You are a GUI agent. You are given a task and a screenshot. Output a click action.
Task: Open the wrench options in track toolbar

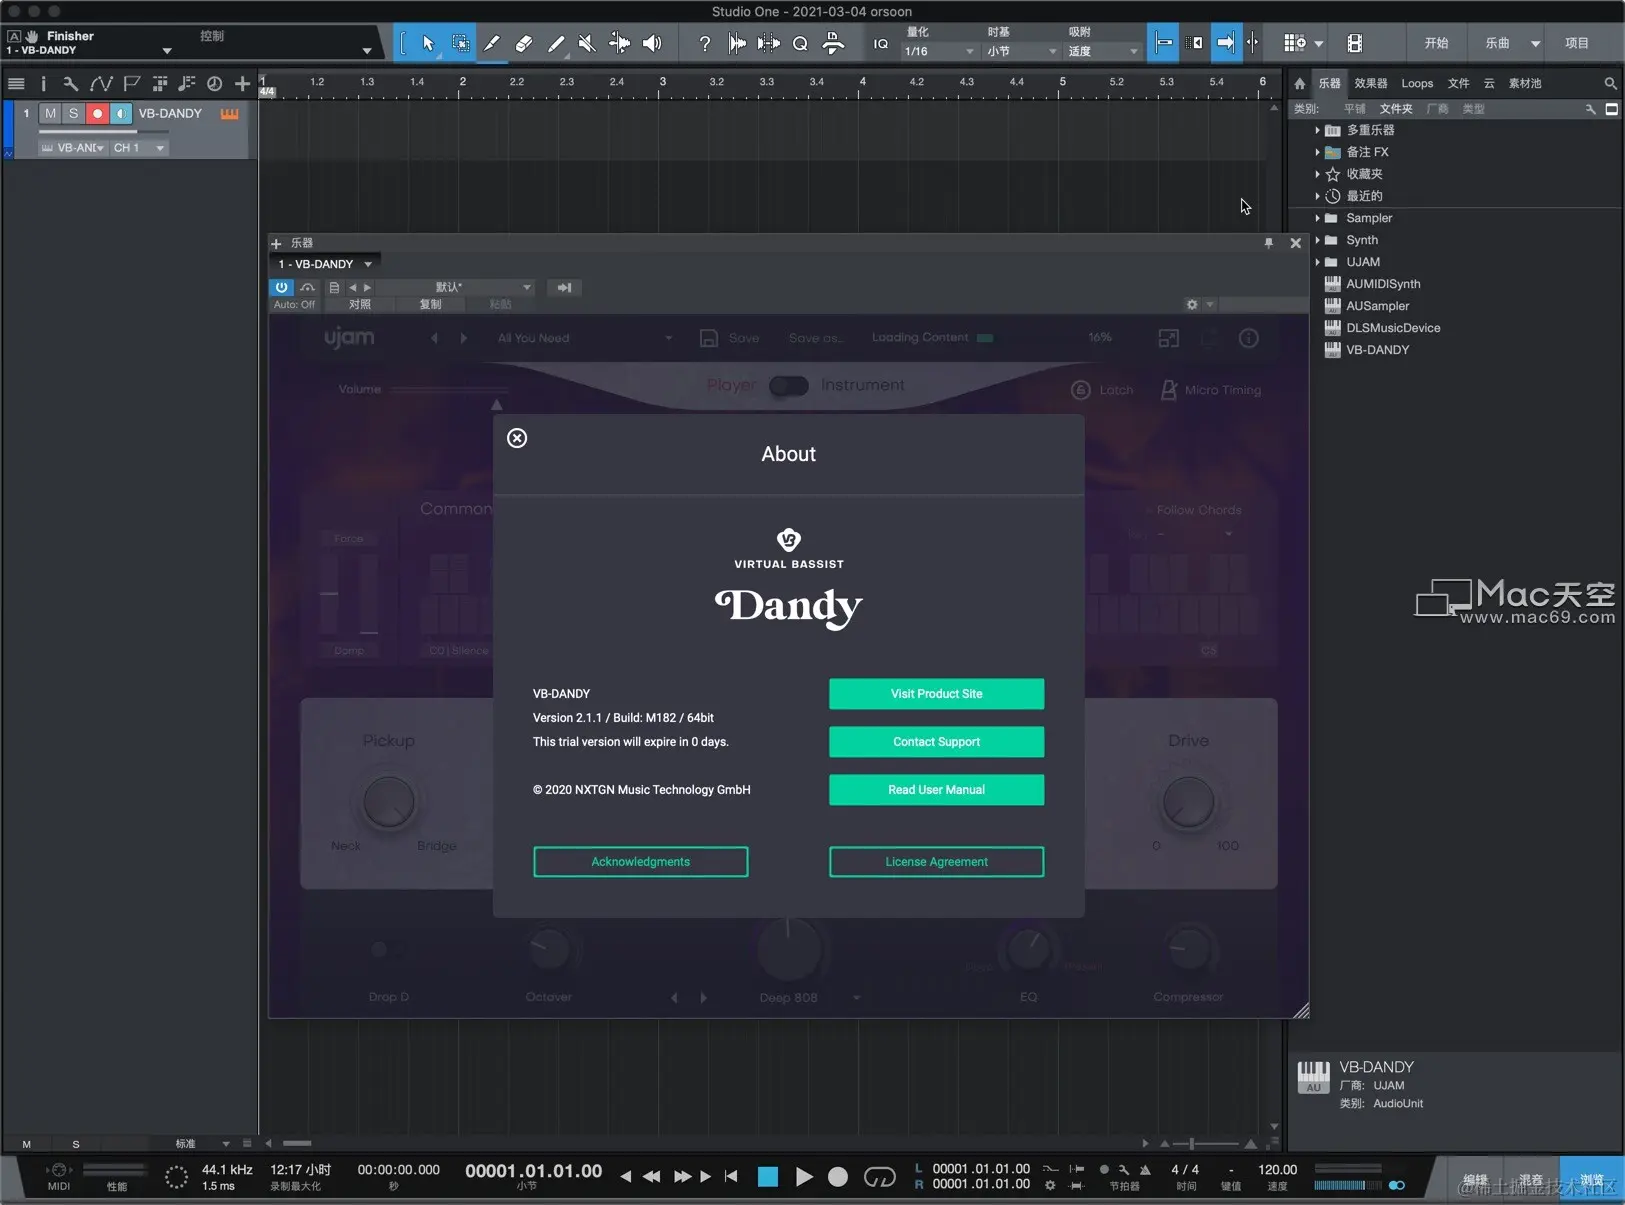[x=70, y=84]
